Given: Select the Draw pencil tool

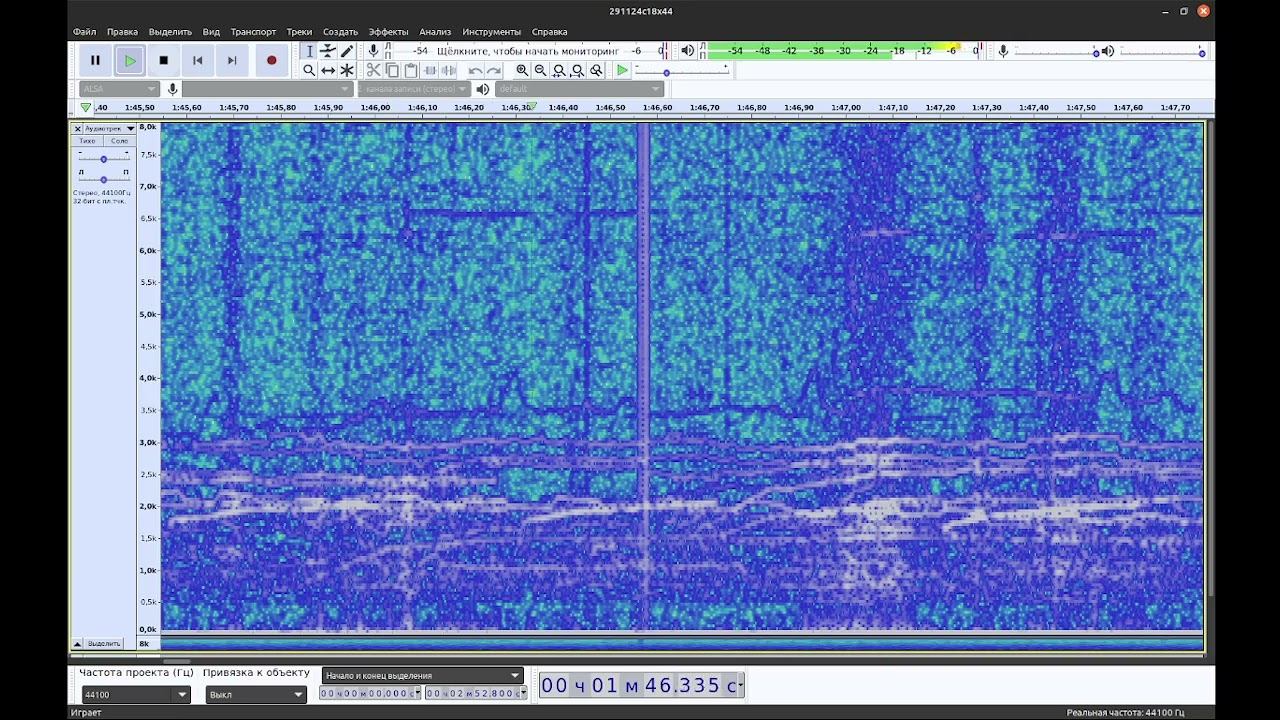Looking at the screenshot, I should coord(347,51).
